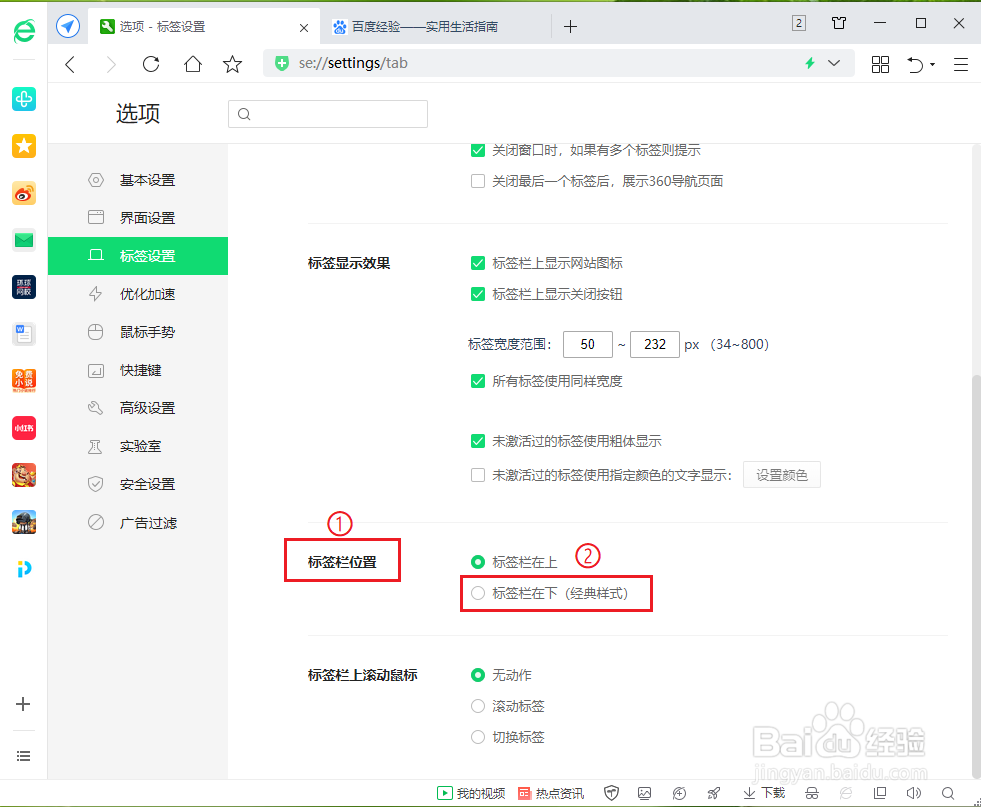
Task: Open Weibo from the left sidebar
Action: tap(24, 193)
